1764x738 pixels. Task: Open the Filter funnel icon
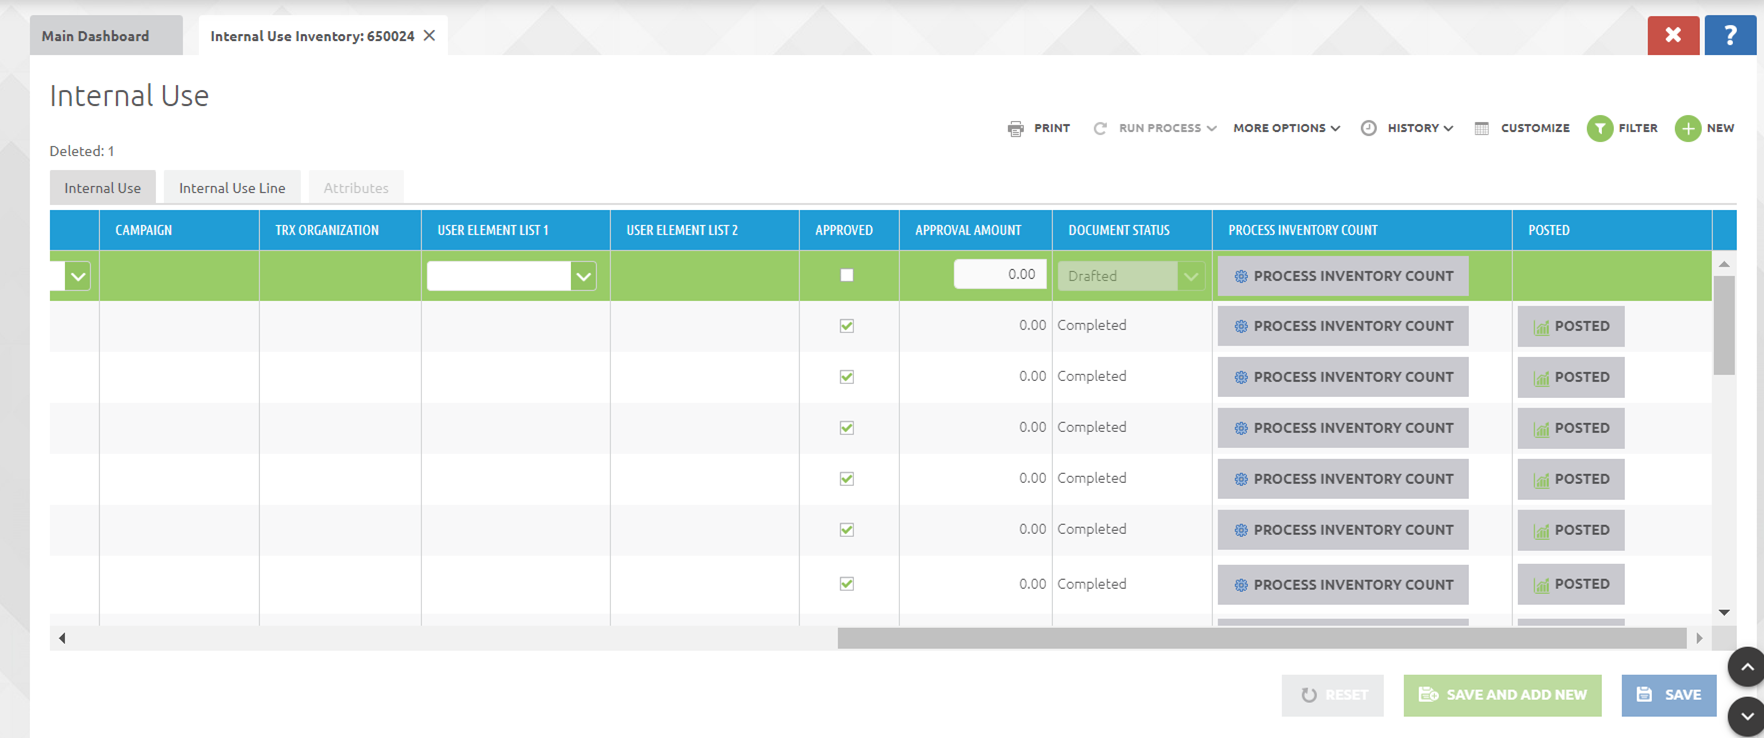pyautogui.click(x=1600, y=128)
